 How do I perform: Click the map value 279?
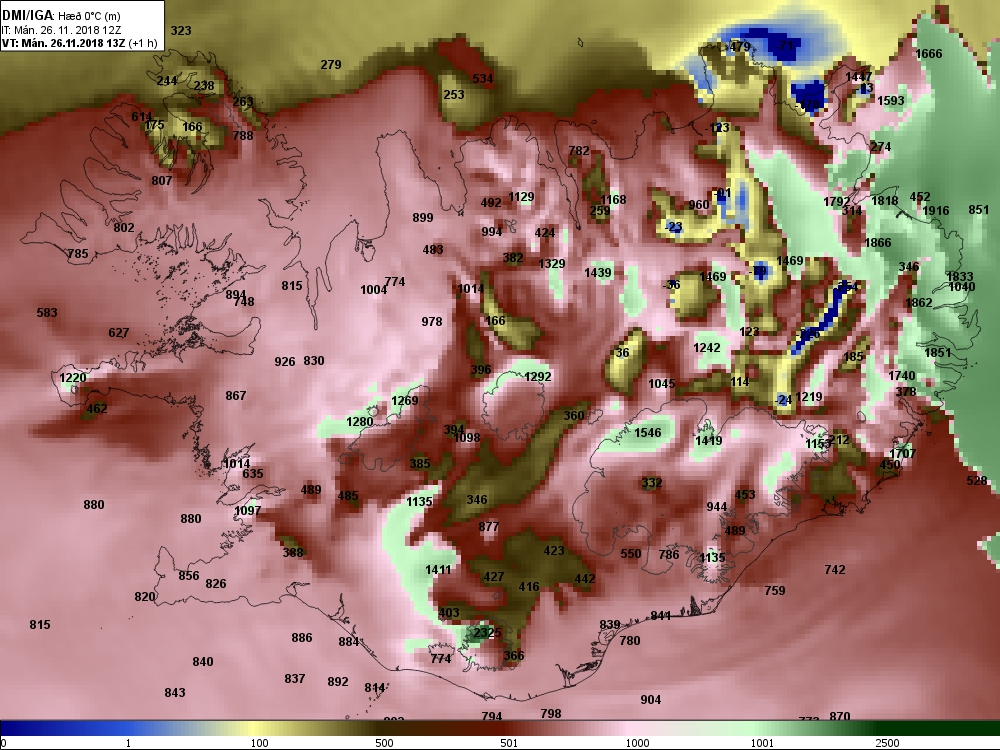[x=331, y=64]
